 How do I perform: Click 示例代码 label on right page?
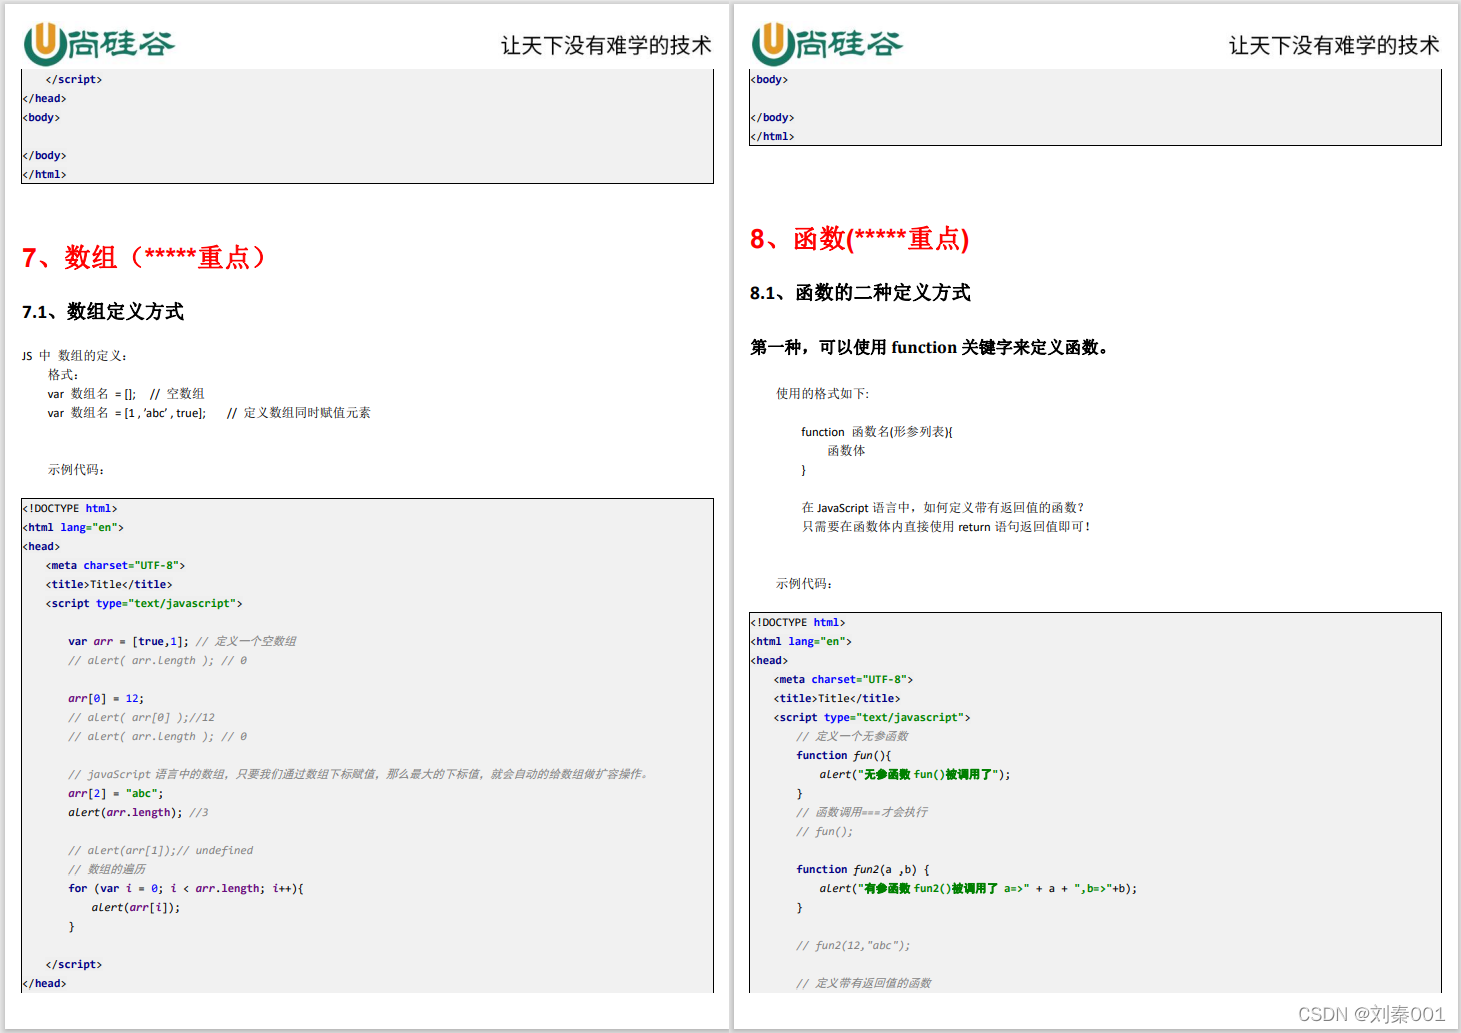(804, 584)
